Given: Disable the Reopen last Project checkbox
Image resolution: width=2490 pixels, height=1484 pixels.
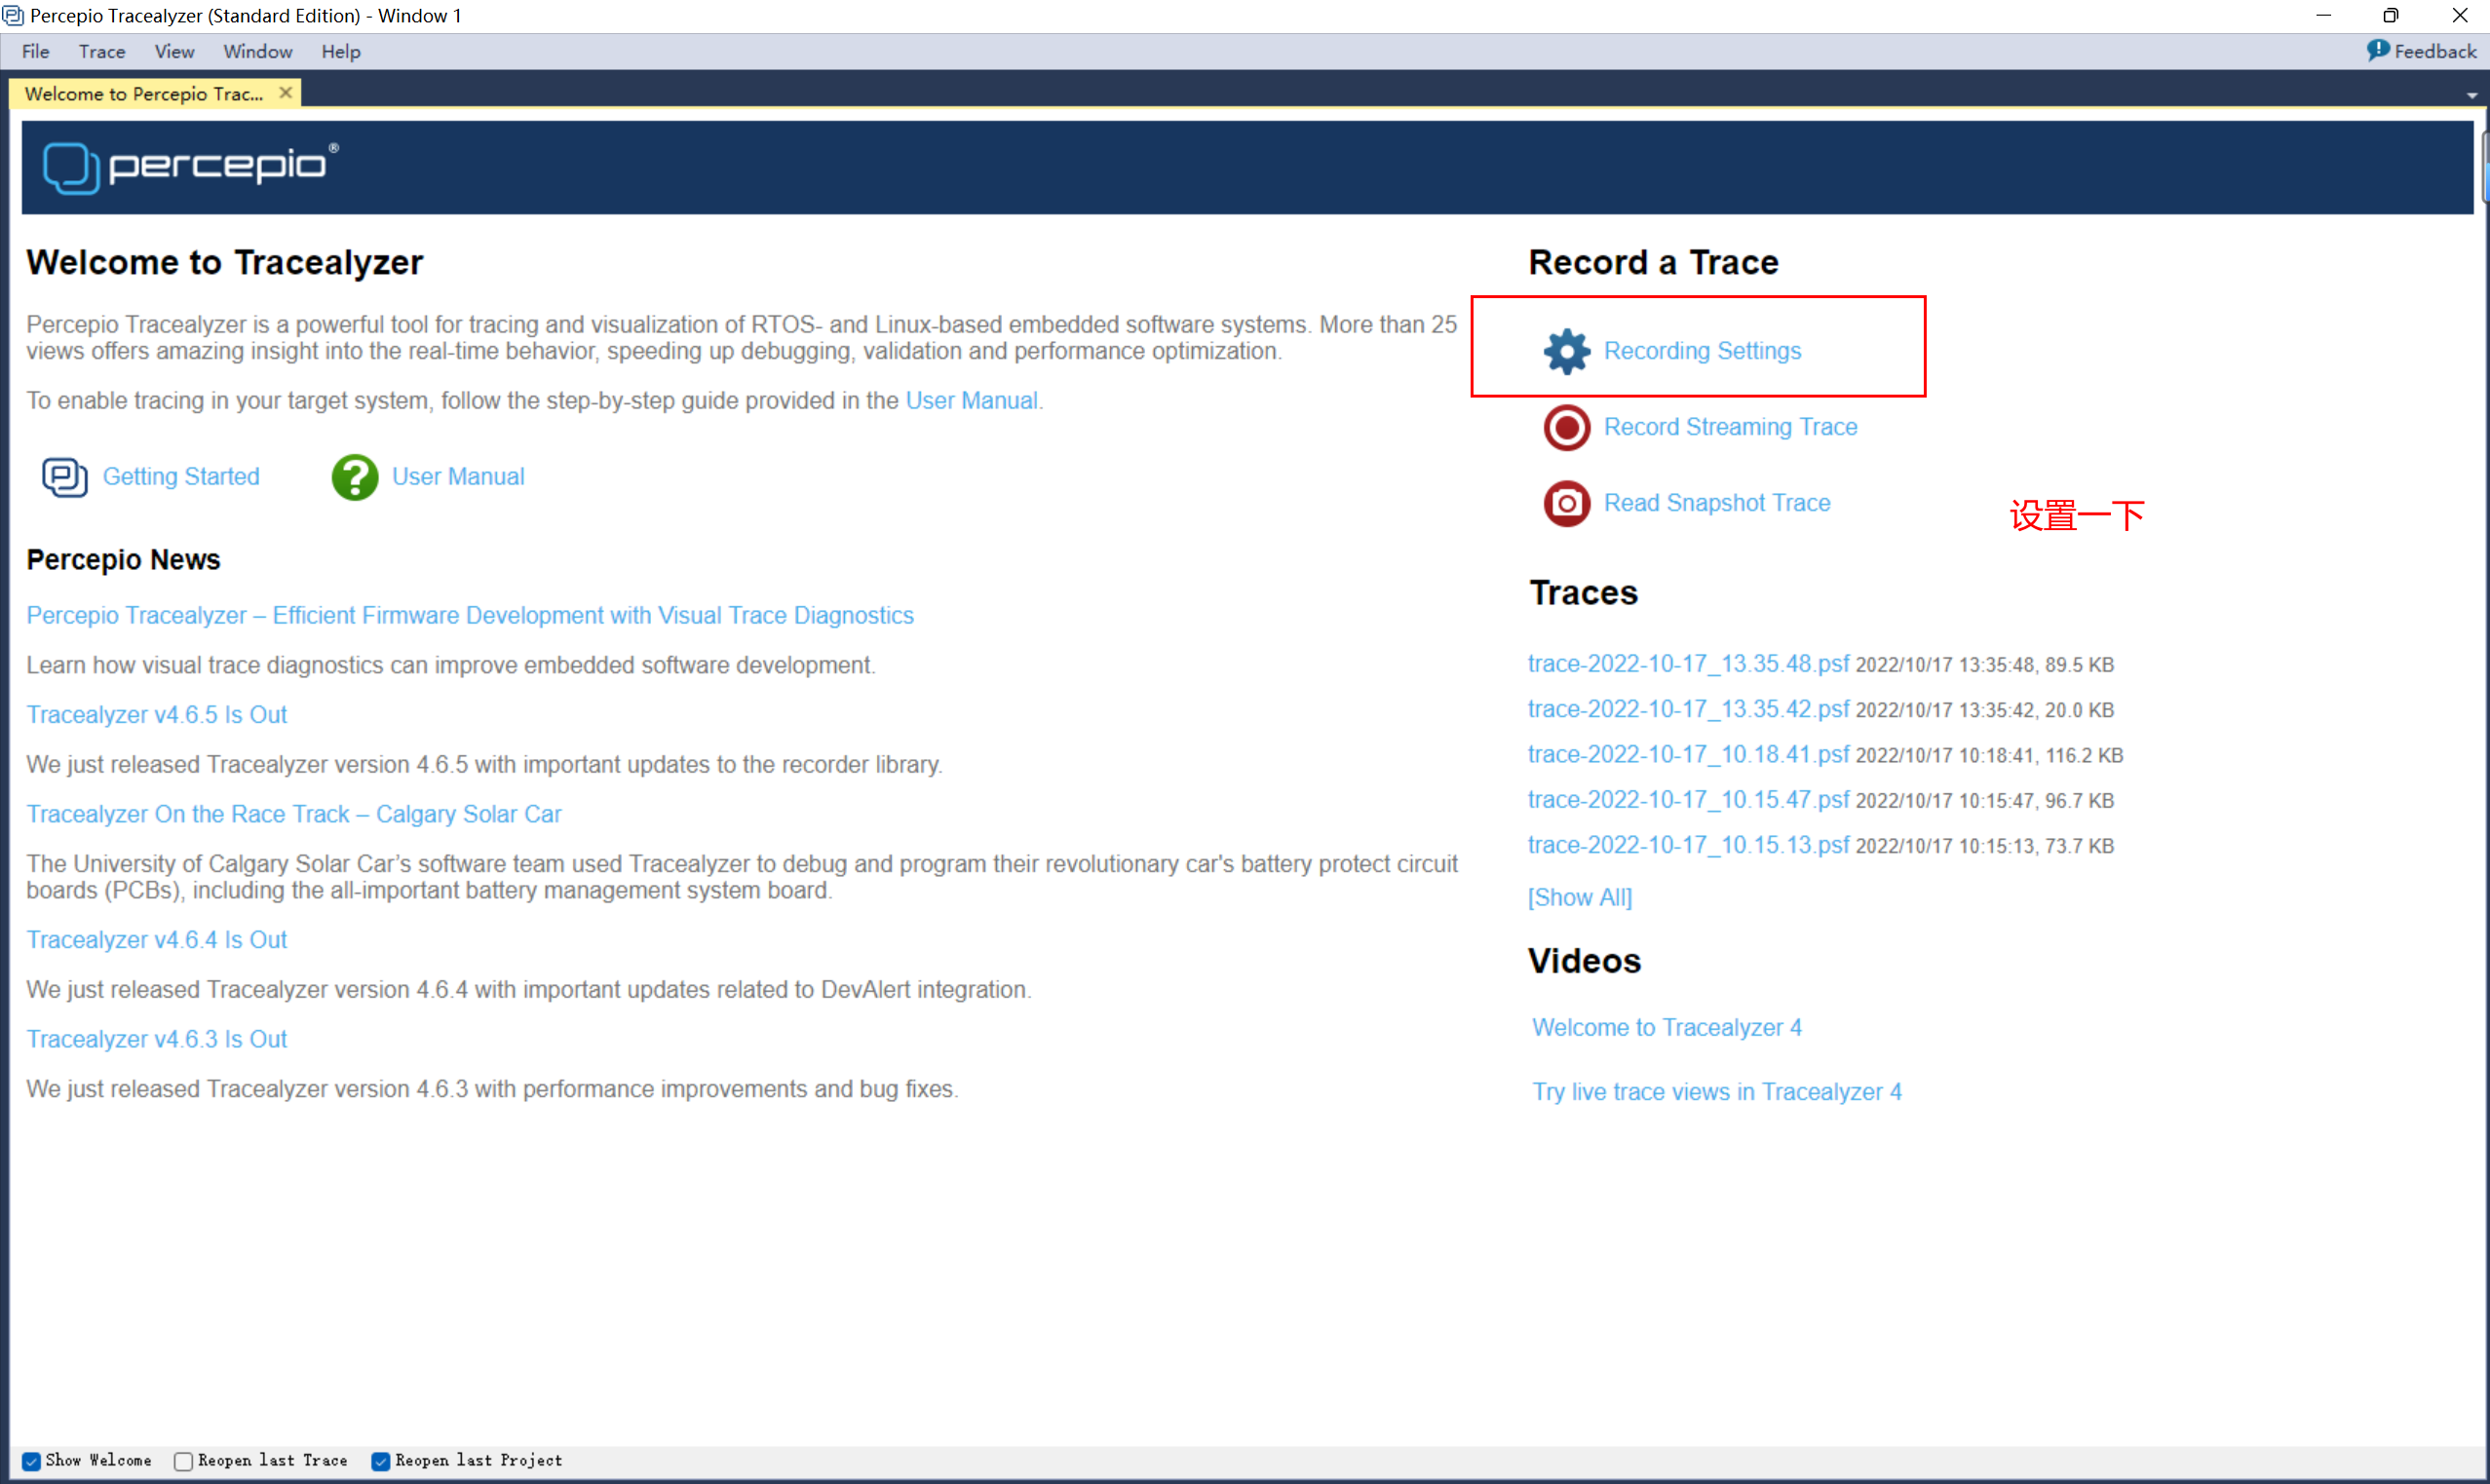Looking at the screenshot, I should [x=380, y=1461].
